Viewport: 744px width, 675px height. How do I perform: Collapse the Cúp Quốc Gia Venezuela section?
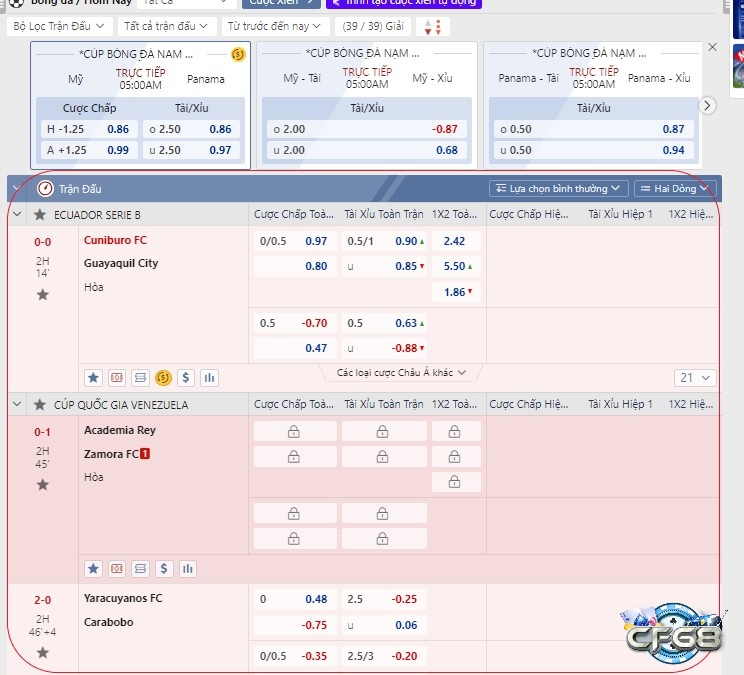[17, 404]
